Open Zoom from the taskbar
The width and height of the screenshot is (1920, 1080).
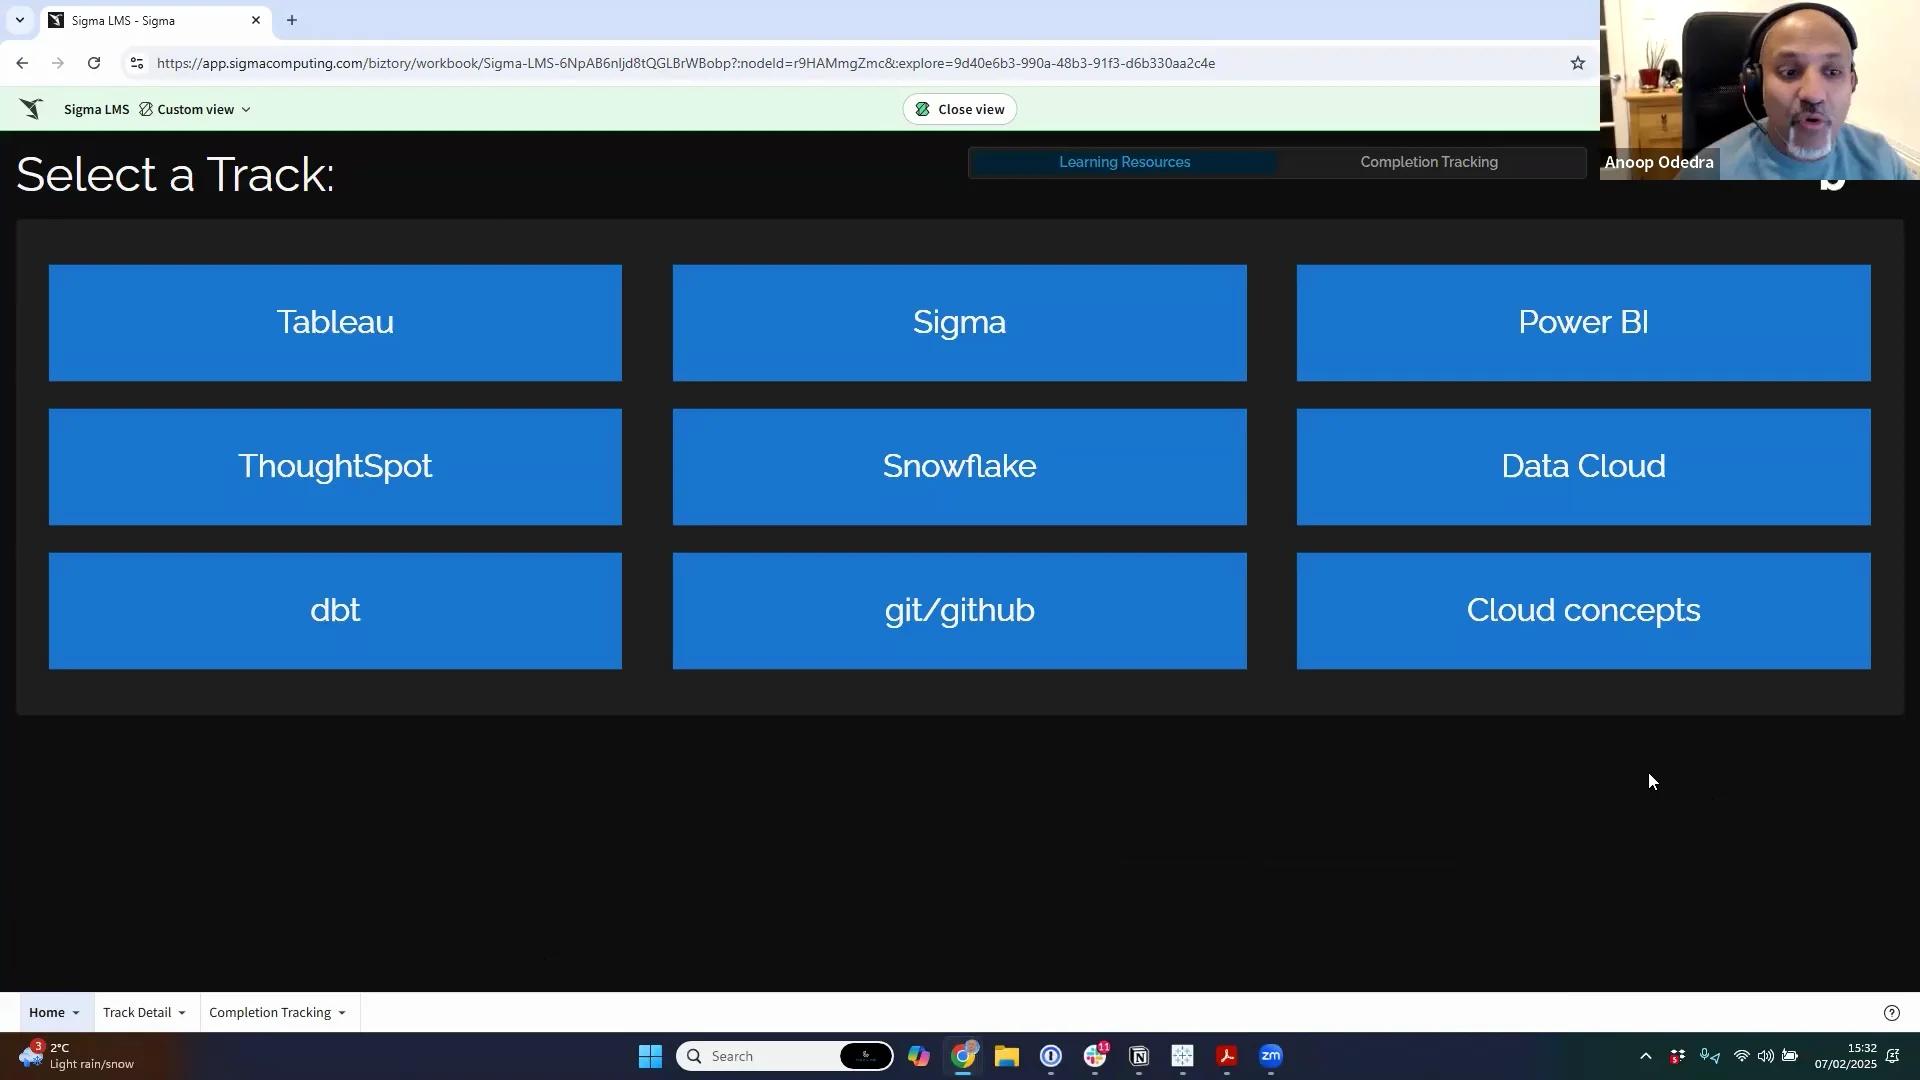tap(1271, 1056)
